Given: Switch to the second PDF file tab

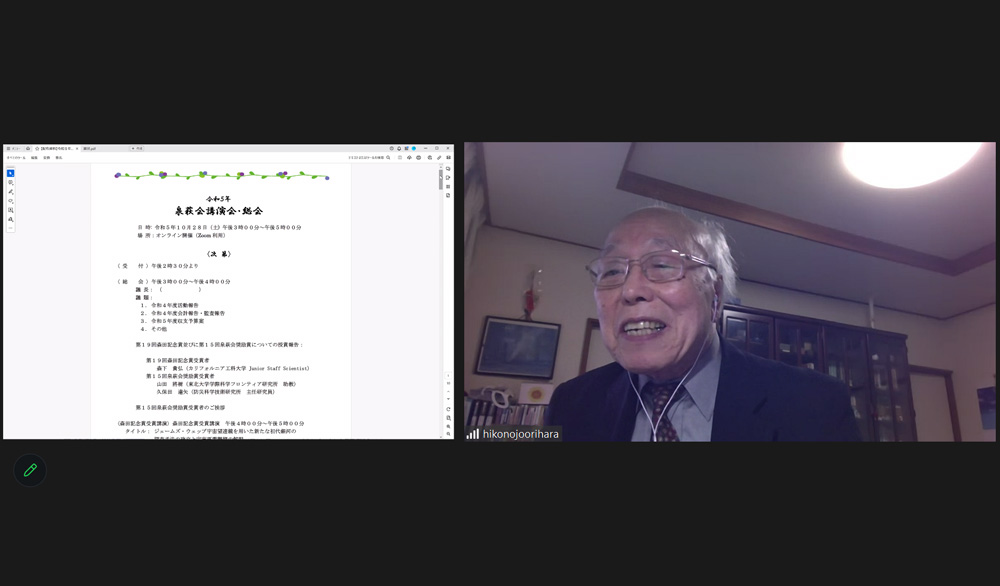Looking at the screenshot, I should coord(90,149).
